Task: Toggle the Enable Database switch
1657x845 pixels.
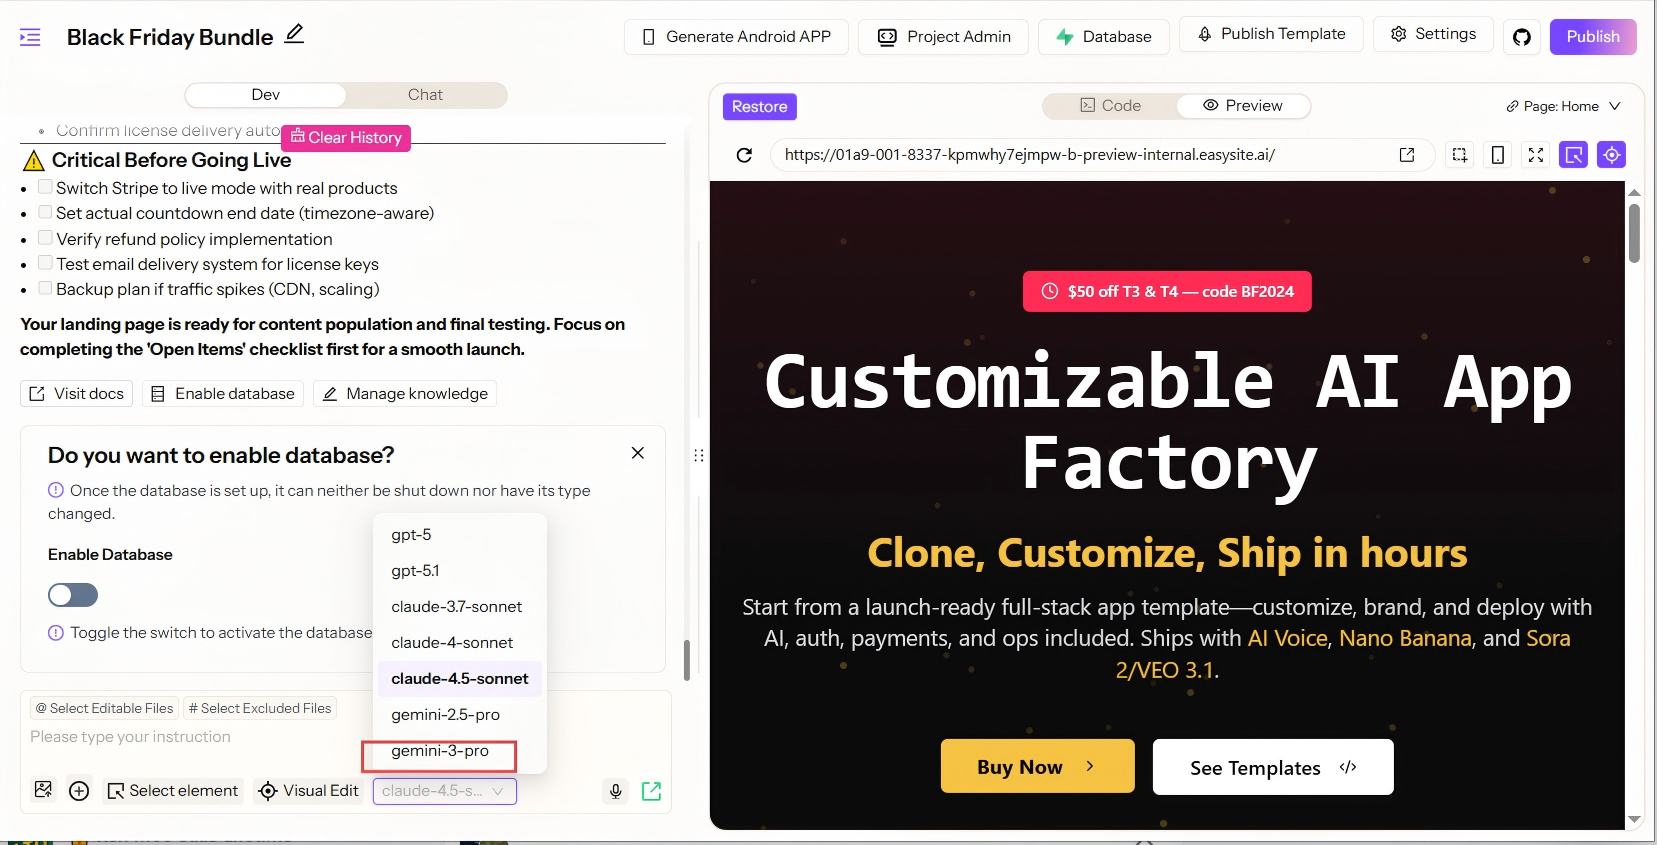Action: click(x=73, y=595)
